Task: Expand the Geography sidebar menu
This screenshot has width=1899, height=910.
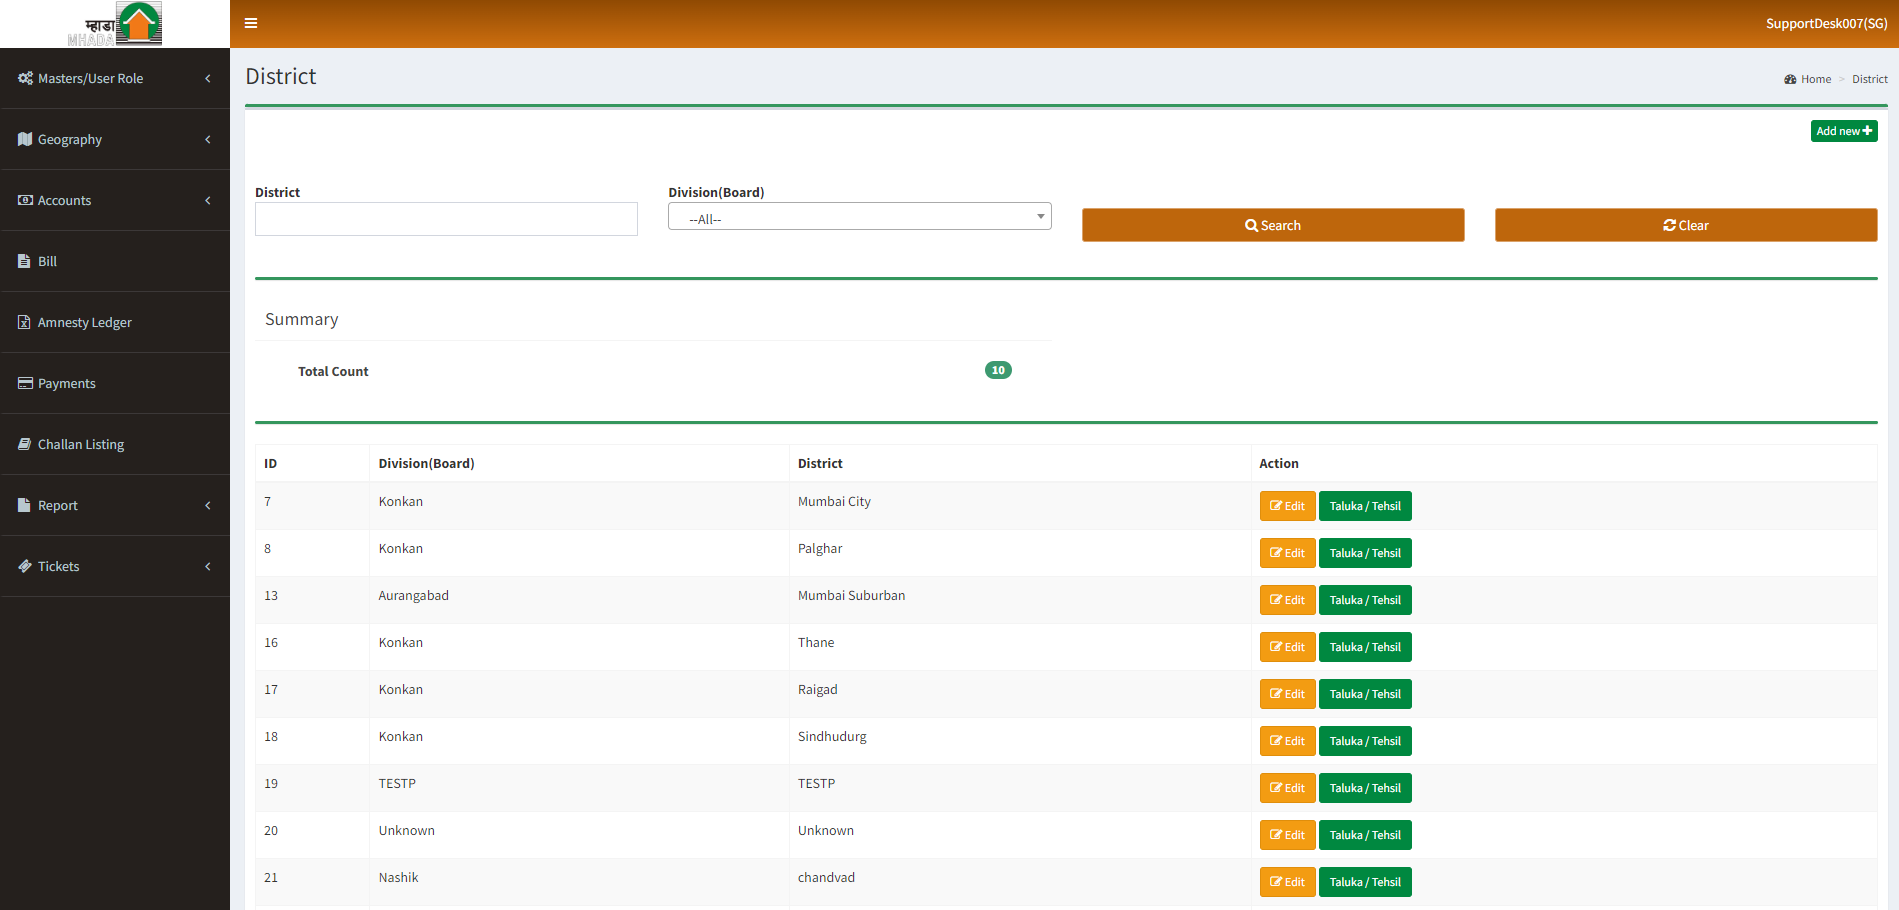Action: click(115, 139)
